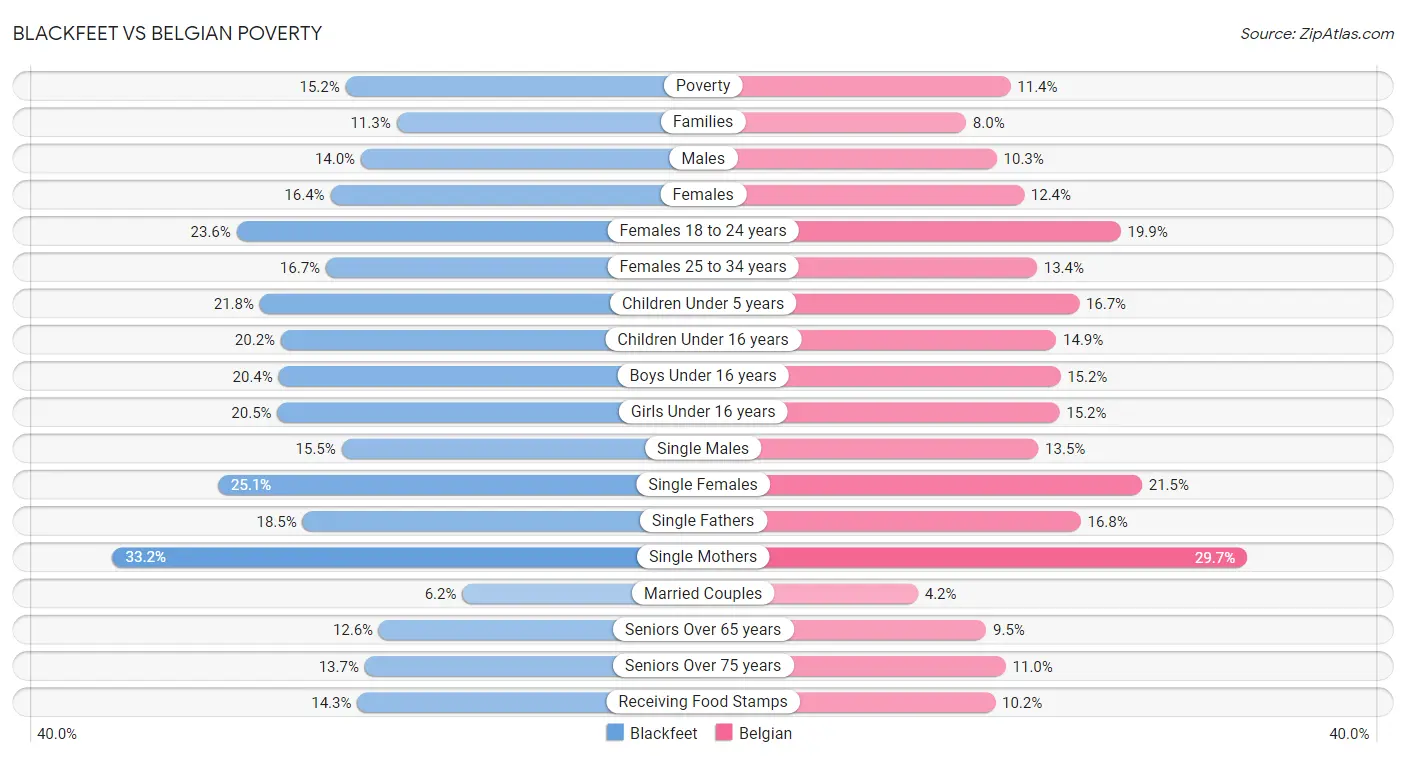Select the Children Under 5 years label
Viewport: 1406px width, 758px height.
pos(703,303)
